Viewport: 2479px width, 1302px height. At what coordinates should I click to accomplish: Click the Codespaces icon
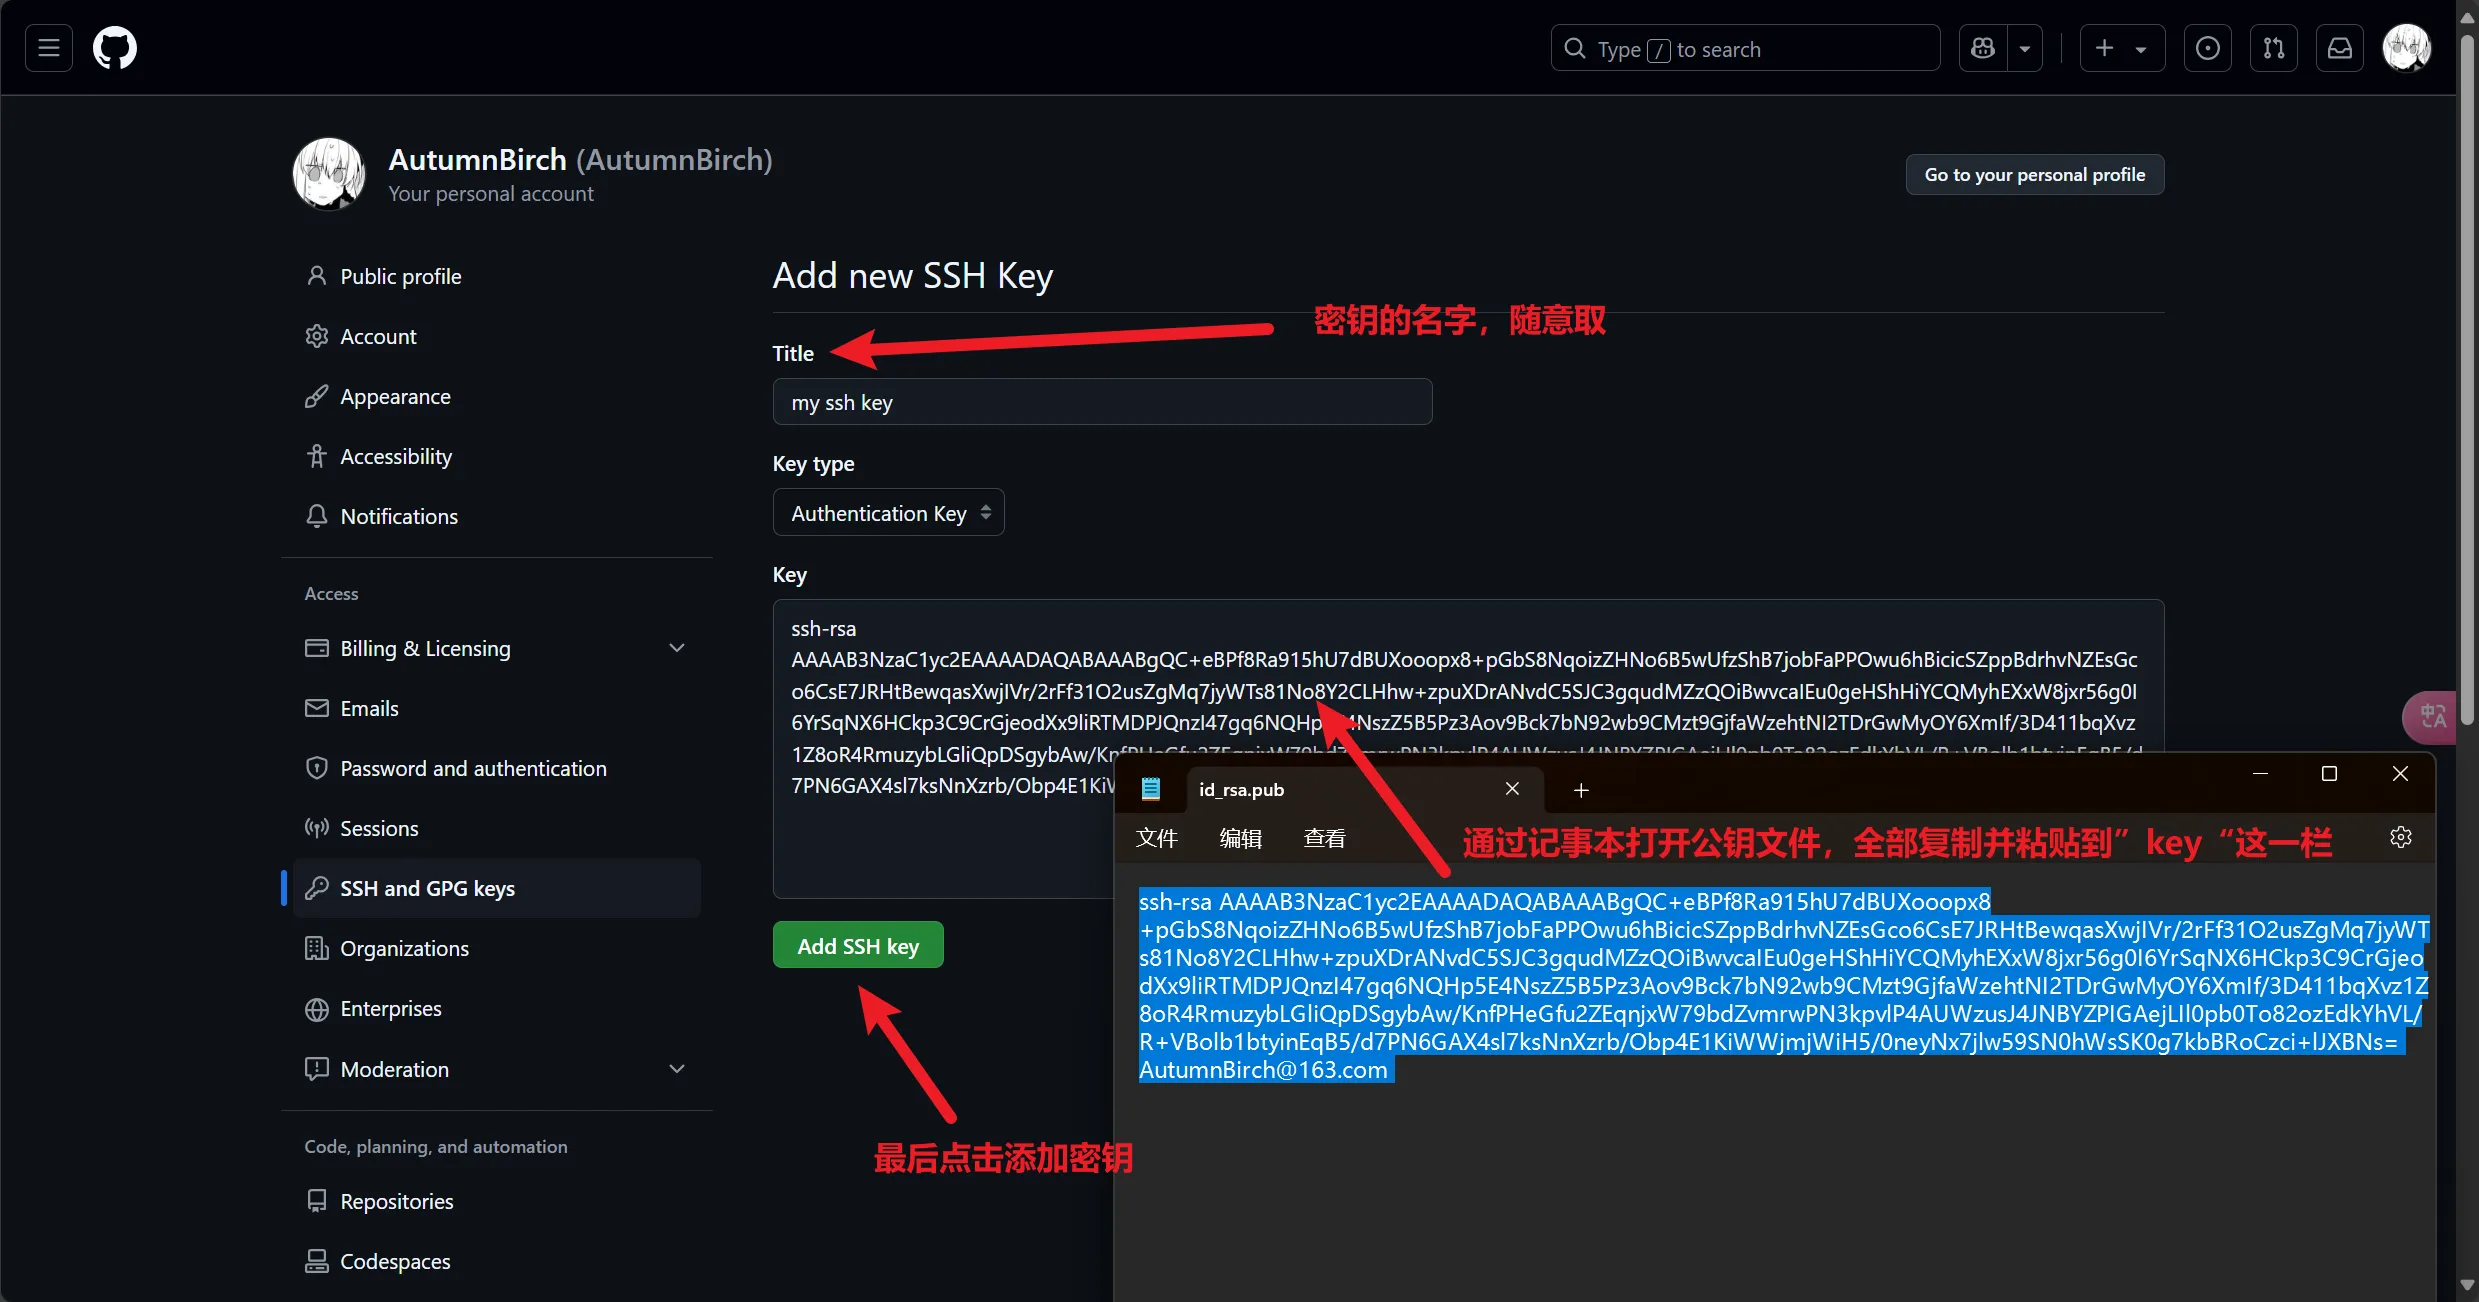point(316,1261)
